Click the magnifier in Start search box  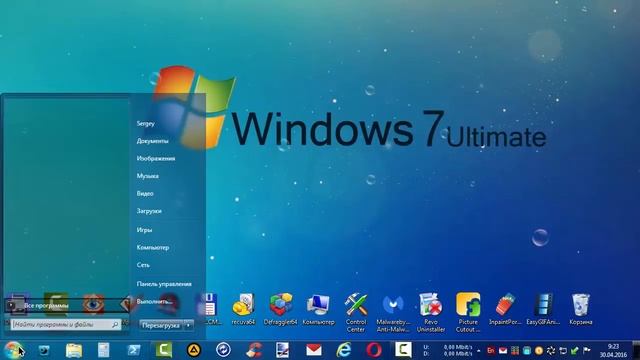coord(115,324)
